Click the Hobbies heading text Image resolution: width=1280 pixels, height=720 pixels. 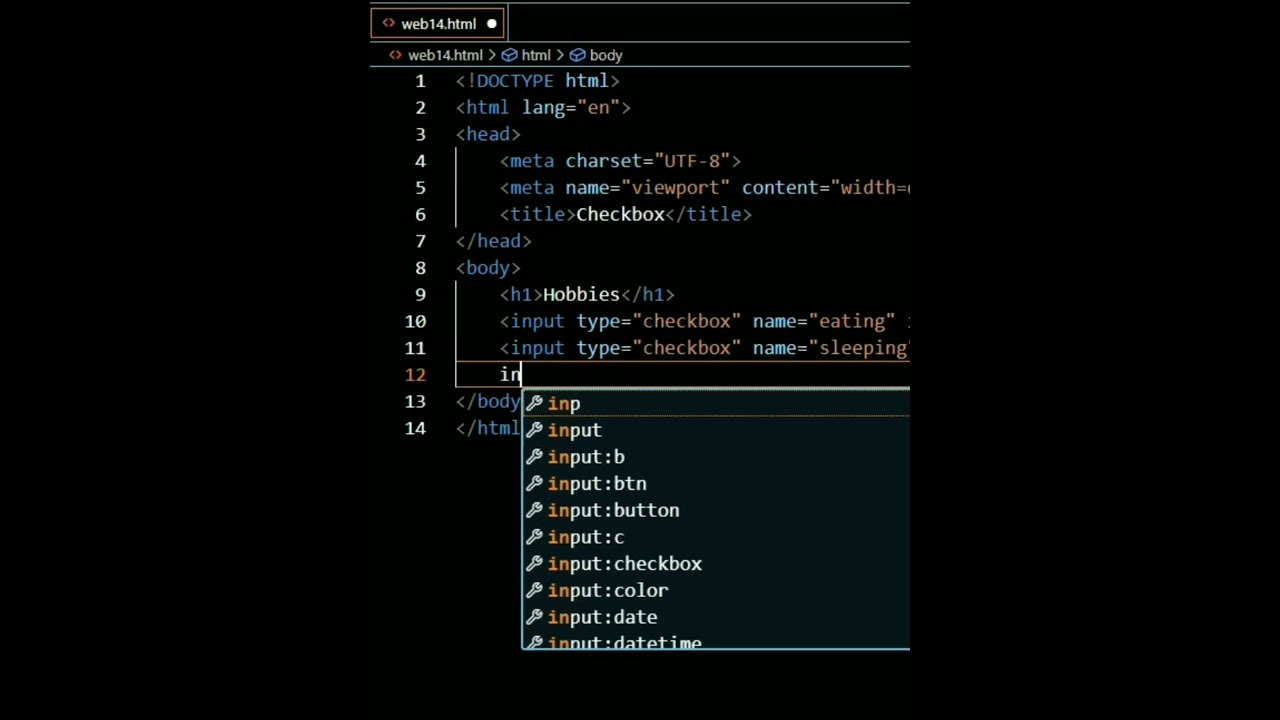coord(581,295)
